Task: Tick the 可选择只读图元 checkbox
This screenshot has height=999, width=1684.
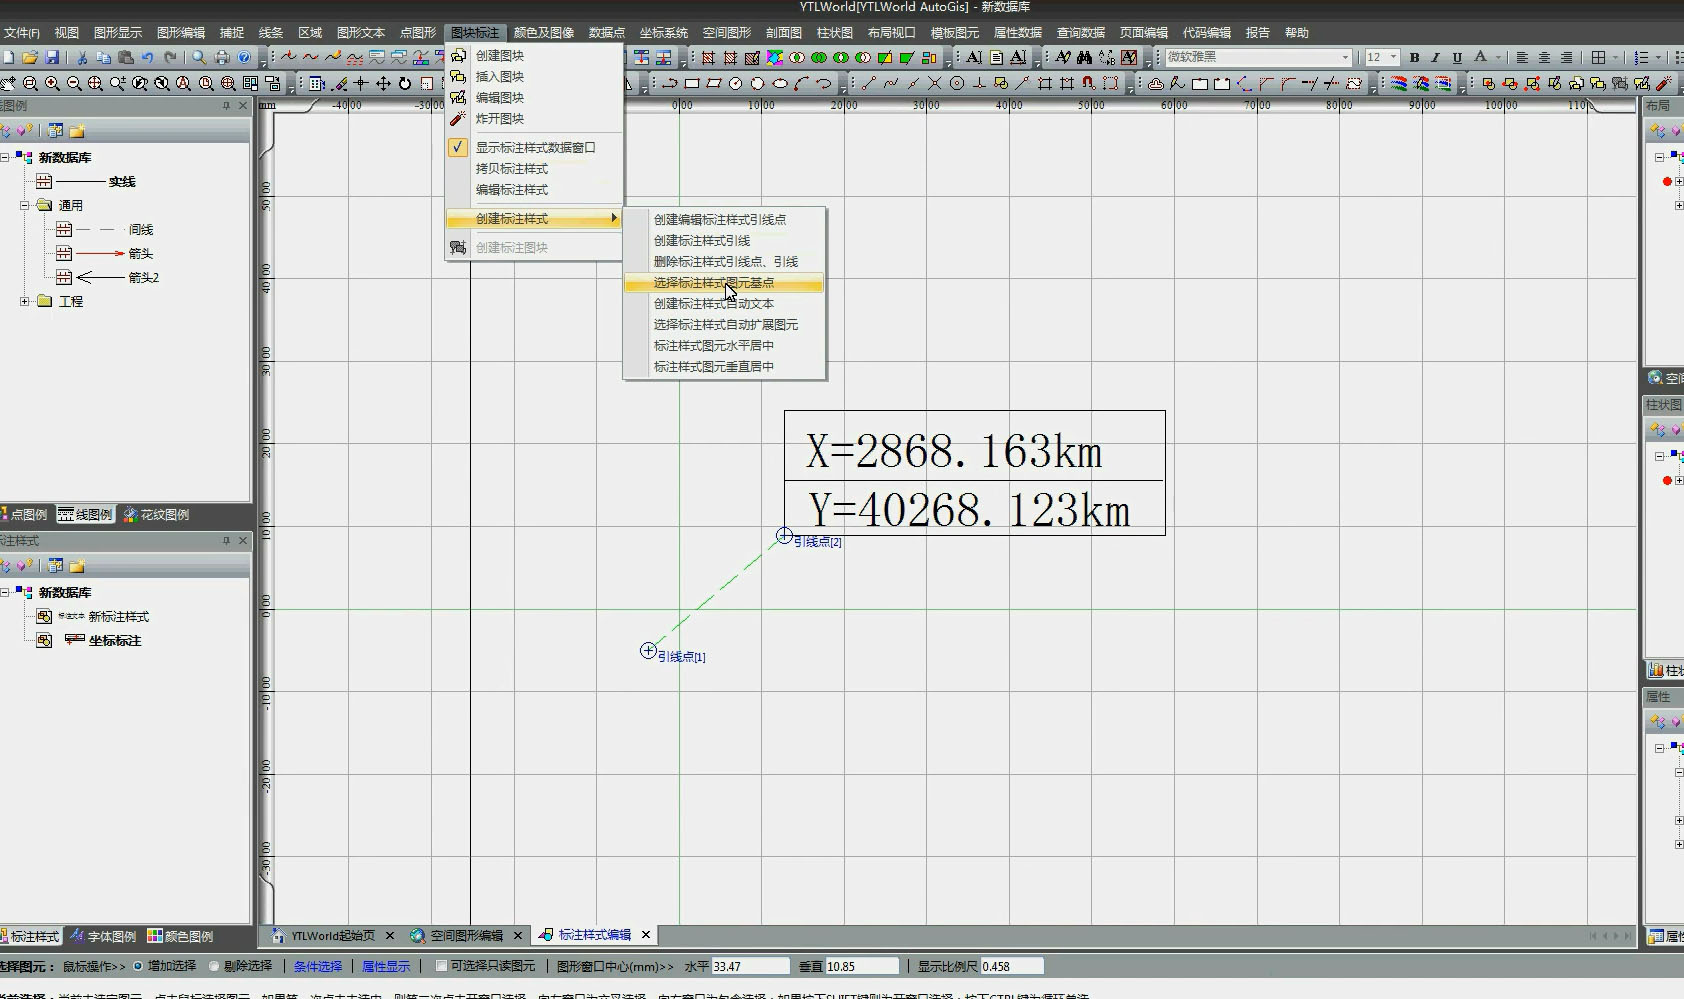Action: [441, 966]
